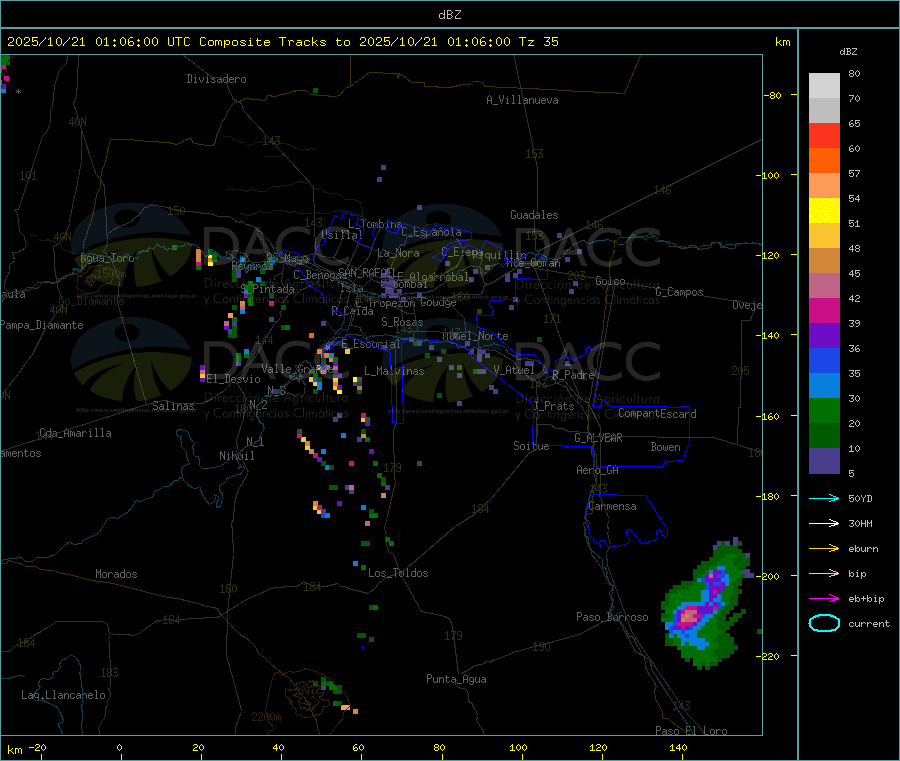
Task: Click the 'G_ALVEAR' map label
Action: (x=598, y=438)
